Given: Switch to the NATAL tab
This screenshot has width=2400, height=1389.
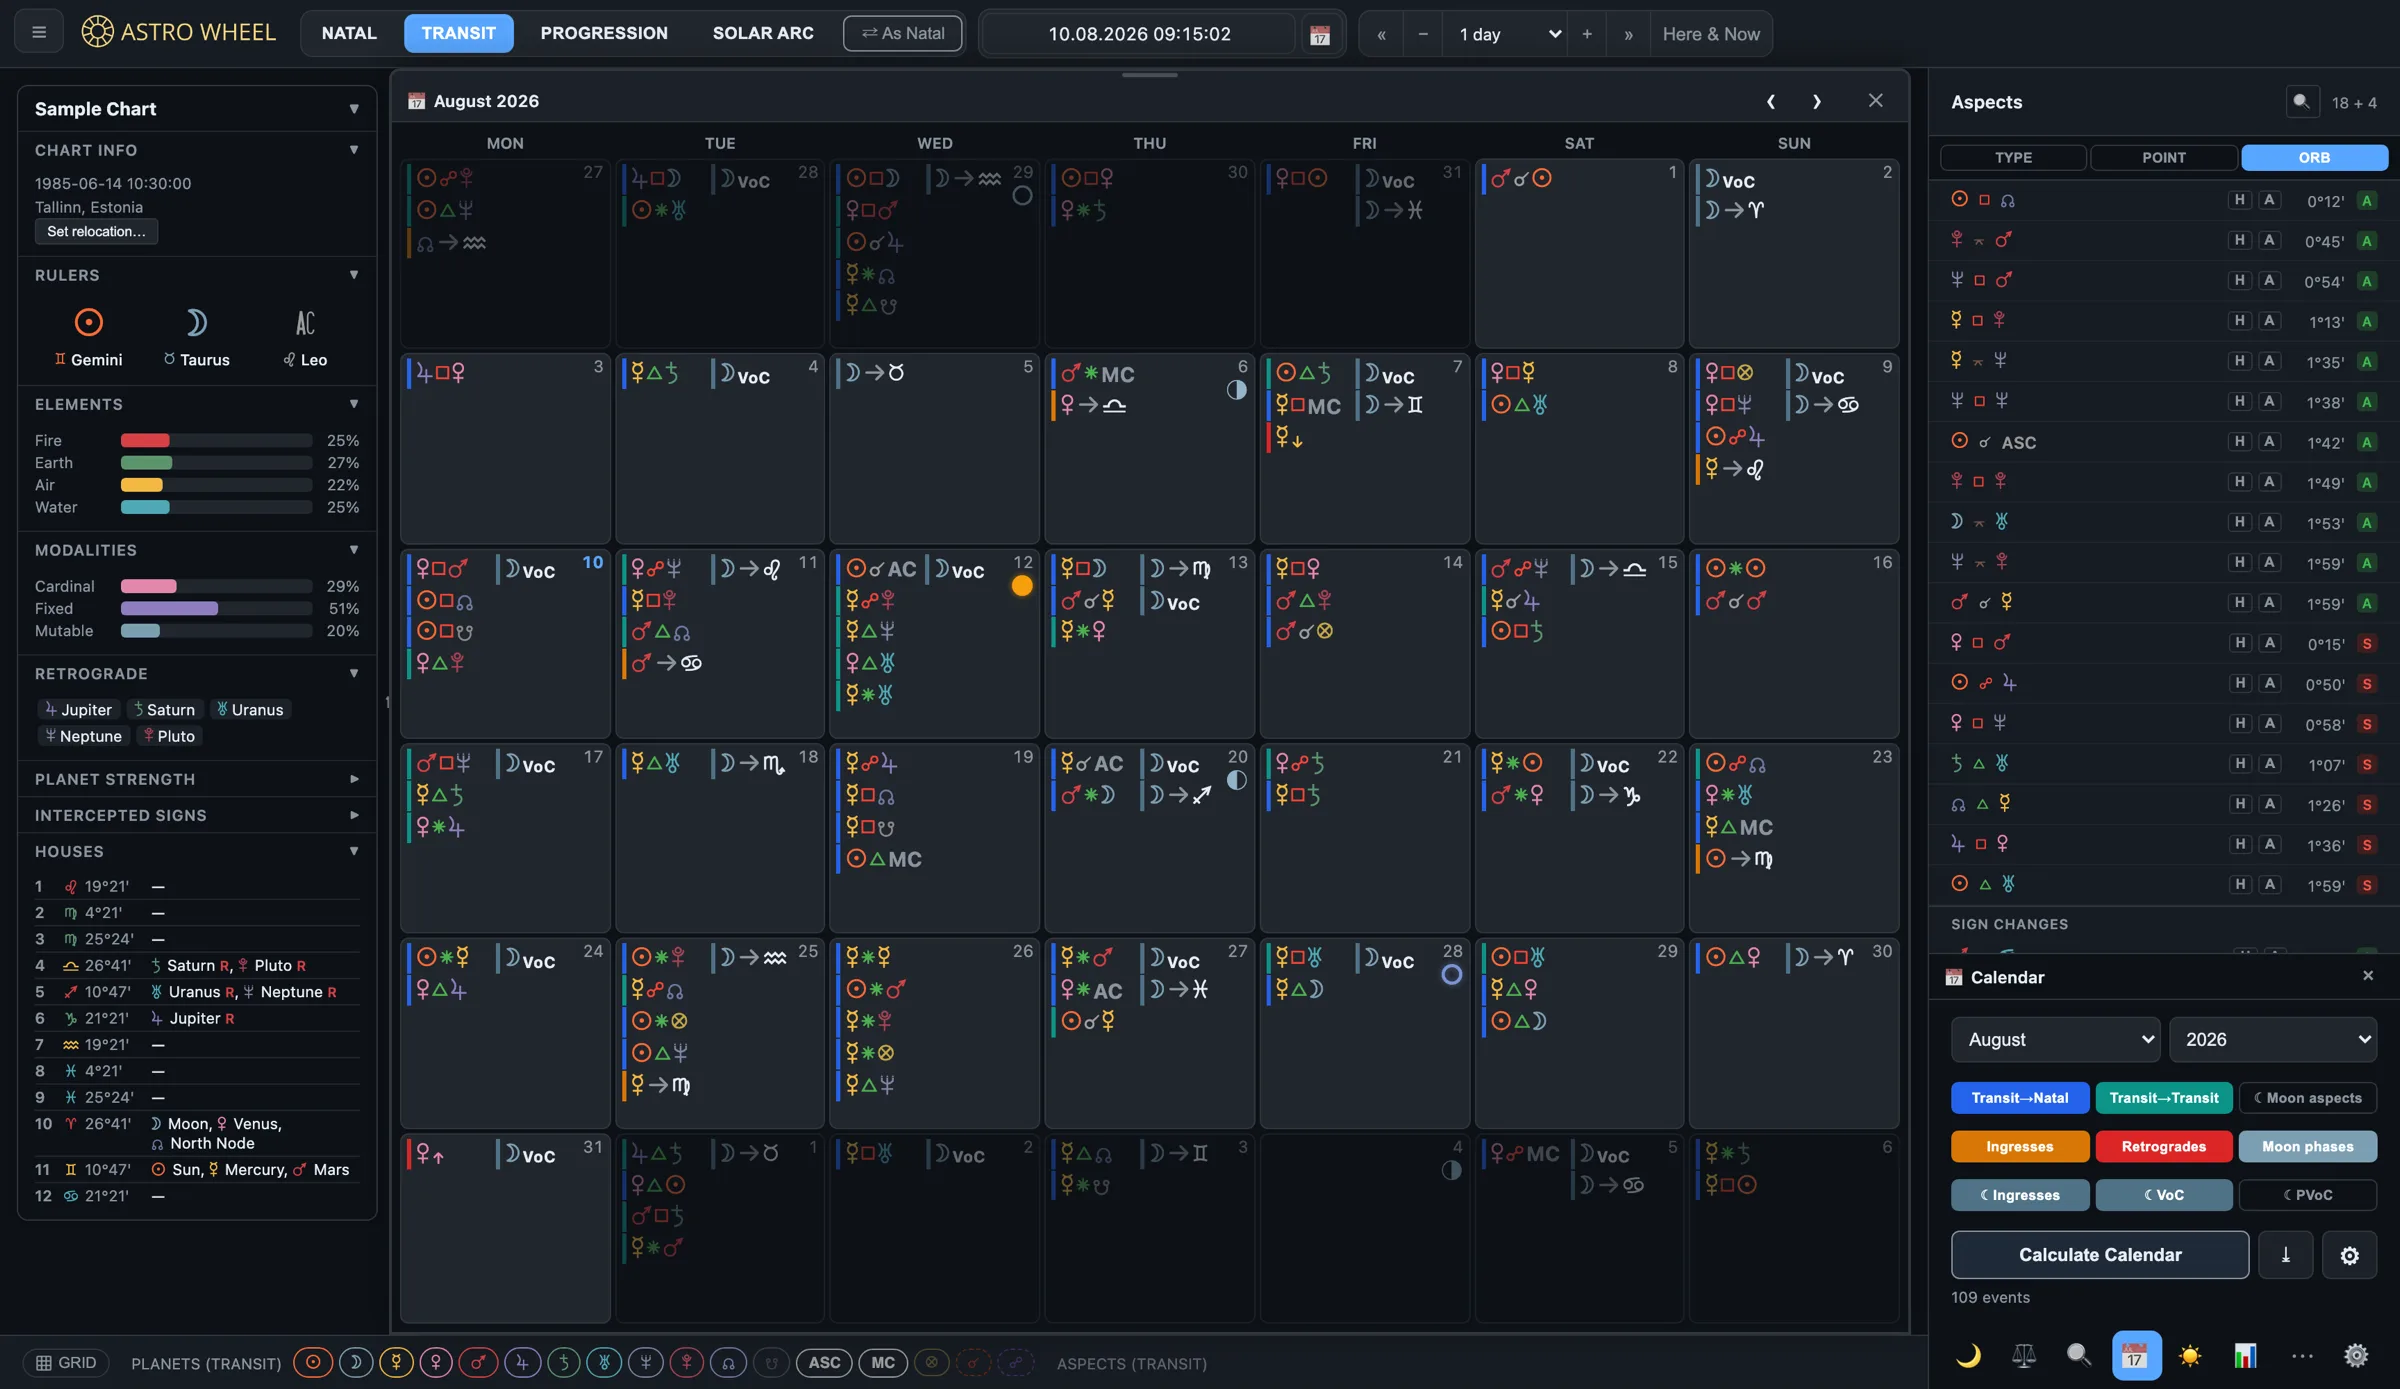Looking at the screenshot, I should click(x=349, y=33).
